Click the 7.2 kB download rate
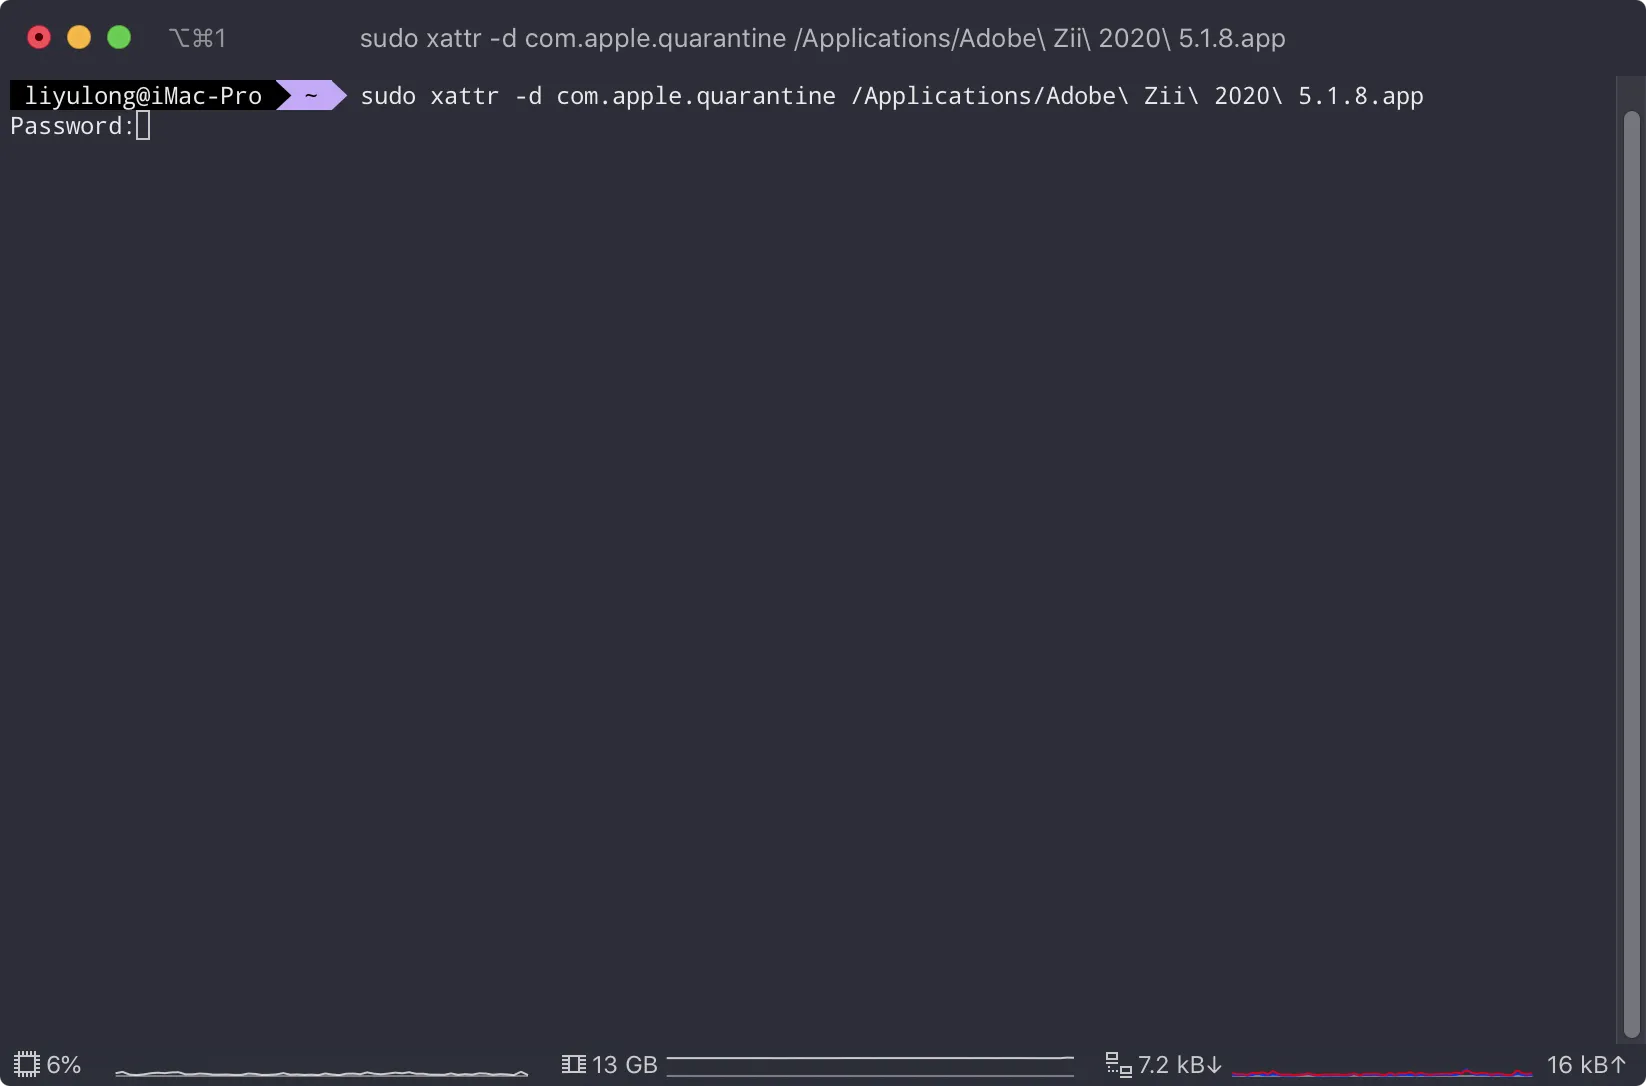The height and width of the screenshot is (1086, 1646). click(x=1180, y=1065)
